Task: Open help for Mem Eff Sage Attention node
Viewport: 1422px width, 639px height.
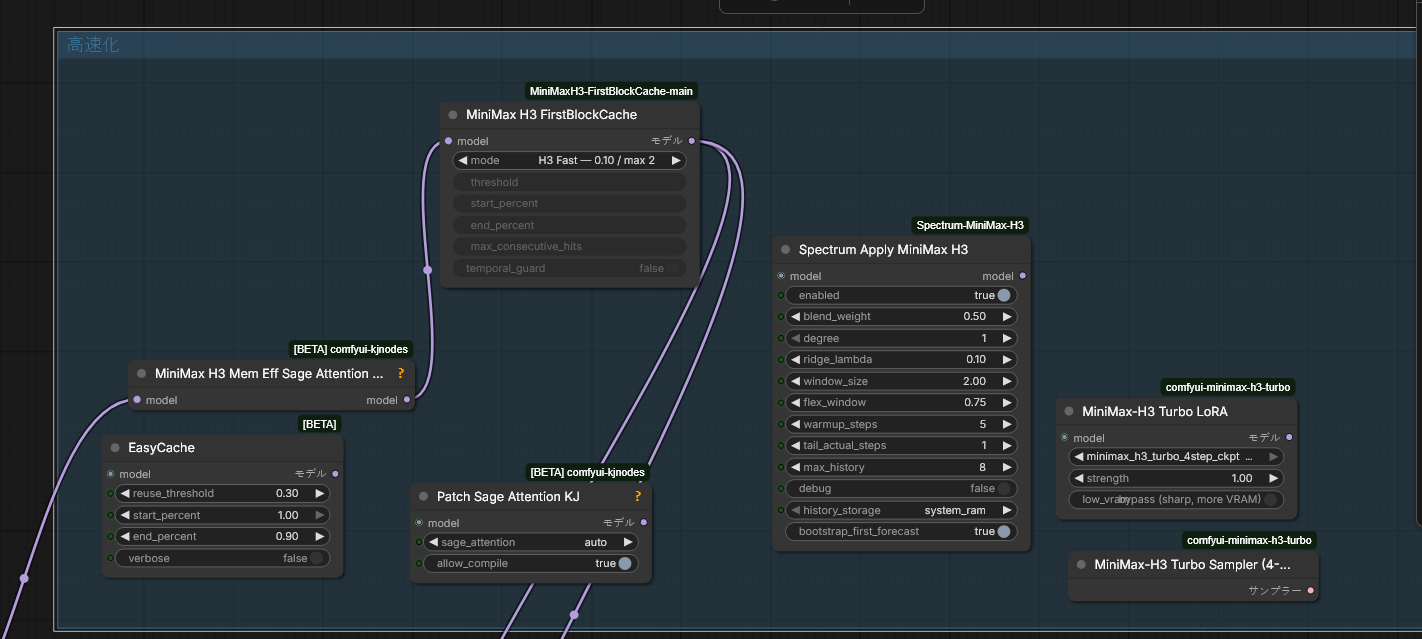Action: click(401, 374)
